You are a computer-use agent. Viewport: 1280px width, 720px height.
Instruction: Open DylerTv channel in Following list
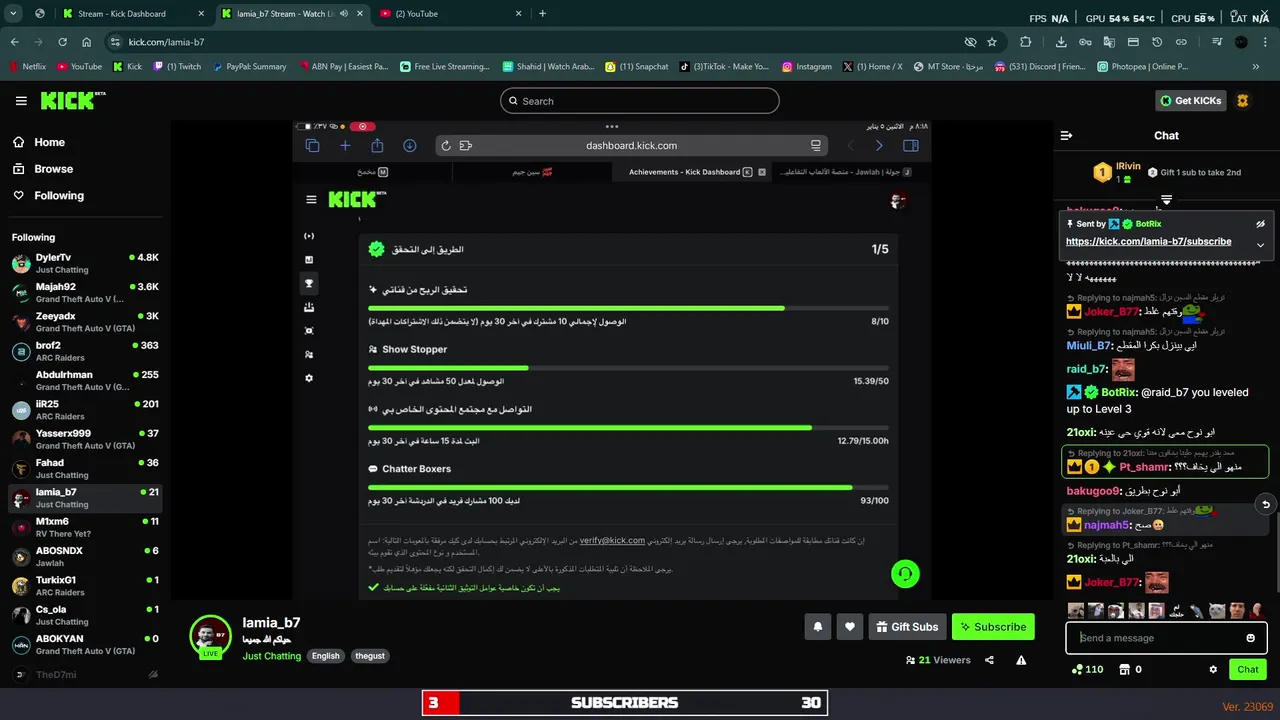(85, 263)
